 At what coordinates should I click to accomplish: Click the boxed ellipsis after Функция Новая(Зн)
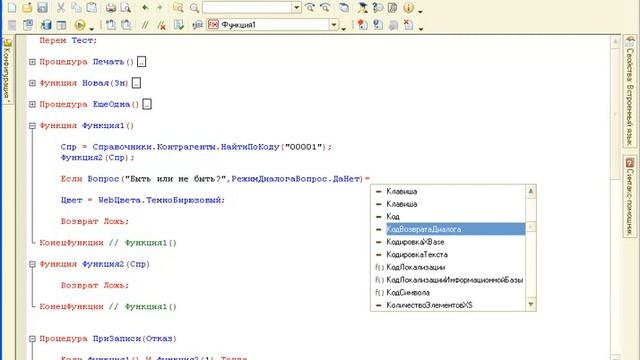(136, 83)
